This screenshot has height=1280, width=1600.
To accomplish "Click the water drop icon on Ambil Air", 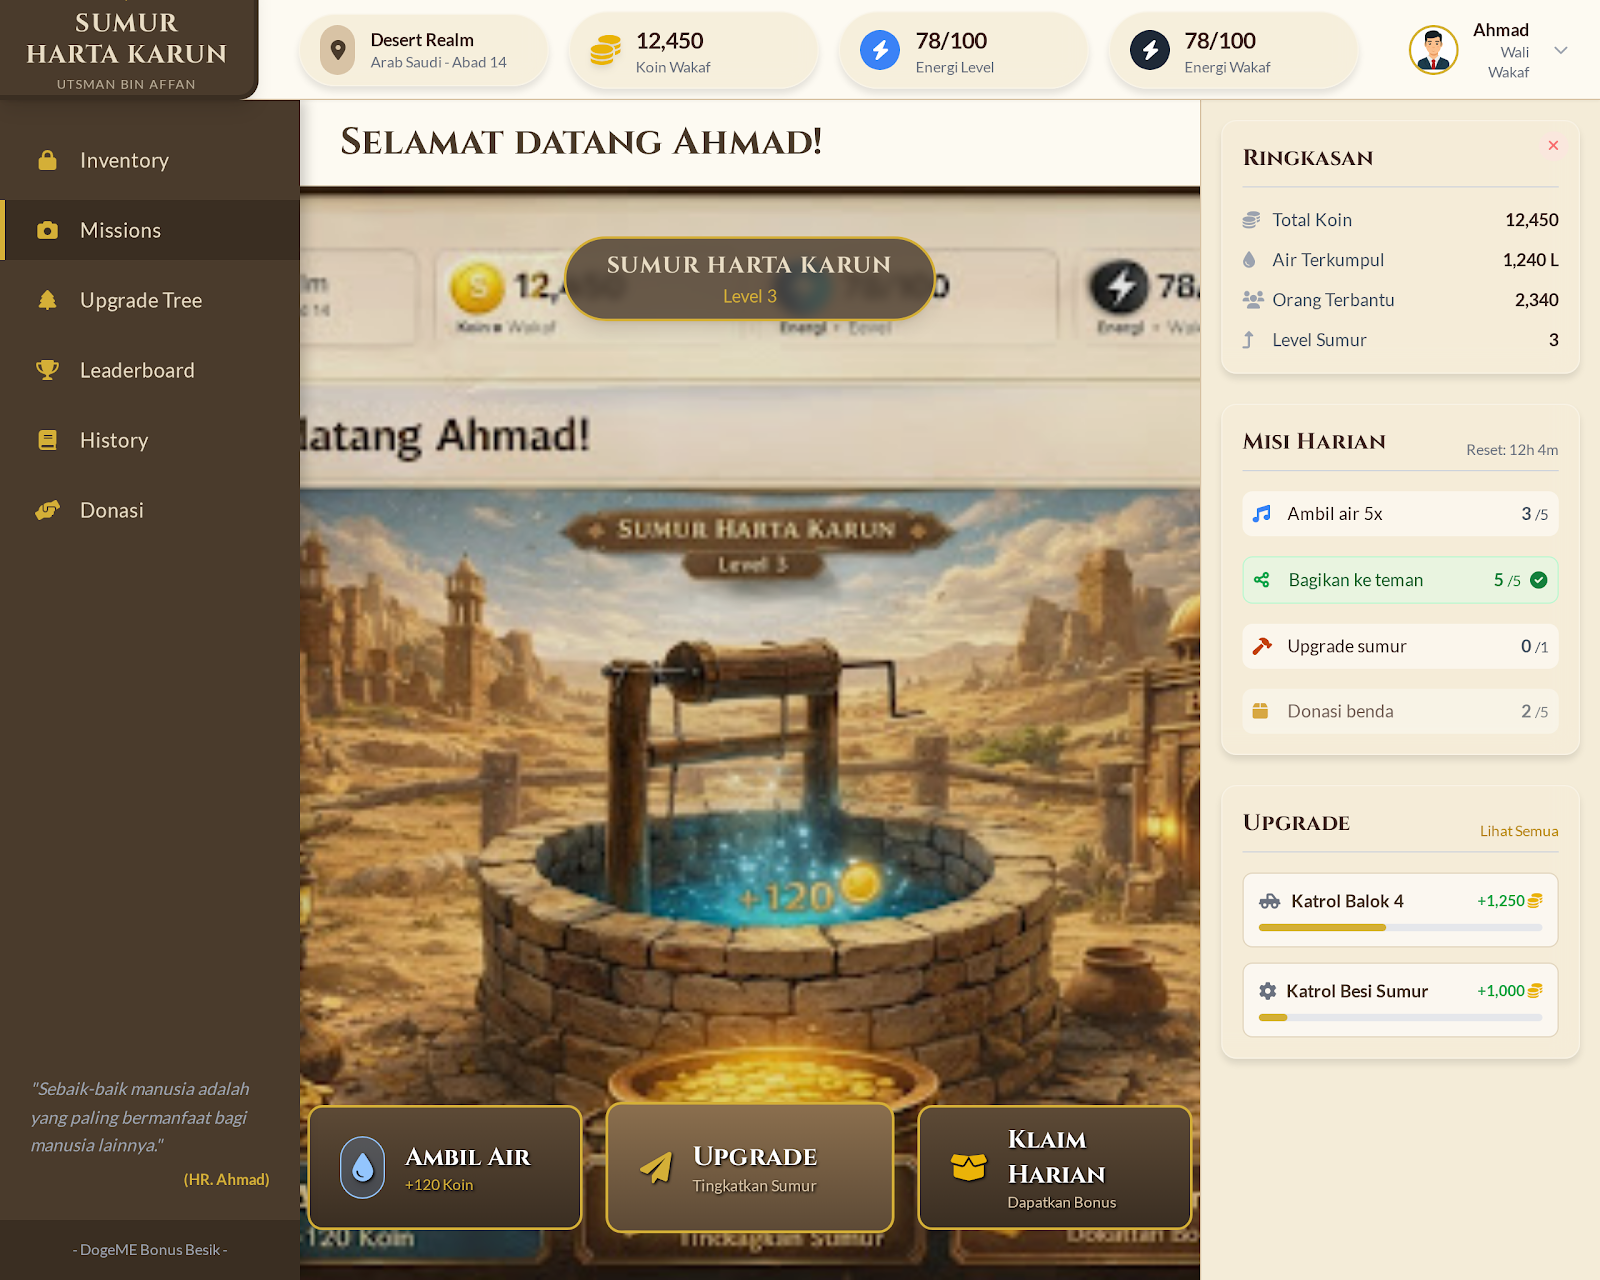I will [362, 1167].
